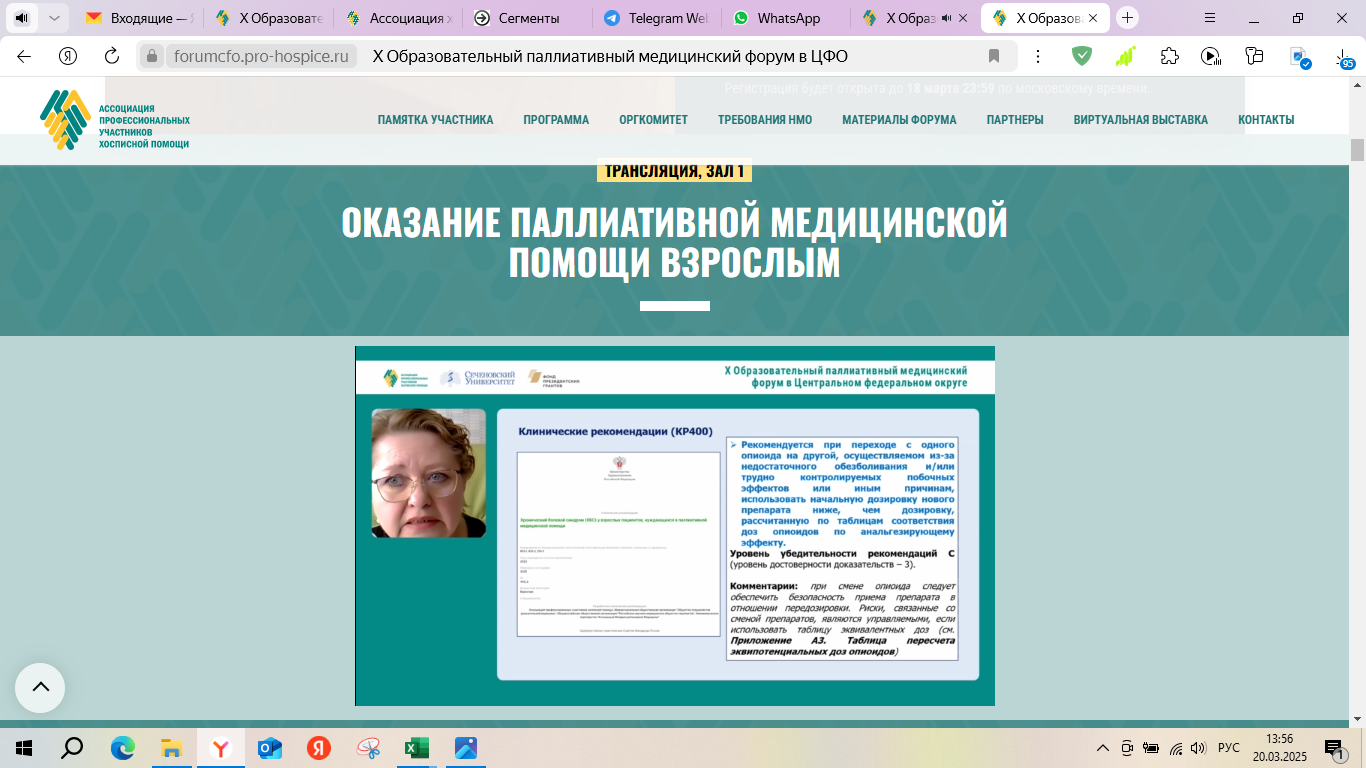This screenshot has width=1366, height=768.
Task: Click the media playback control toolbar icon
Action: pyautogui.click(x=1211, y=56)
